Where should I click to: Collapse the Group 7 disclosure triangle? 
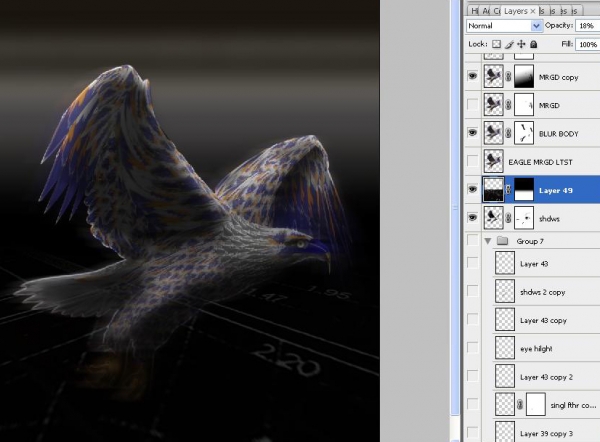488,241
